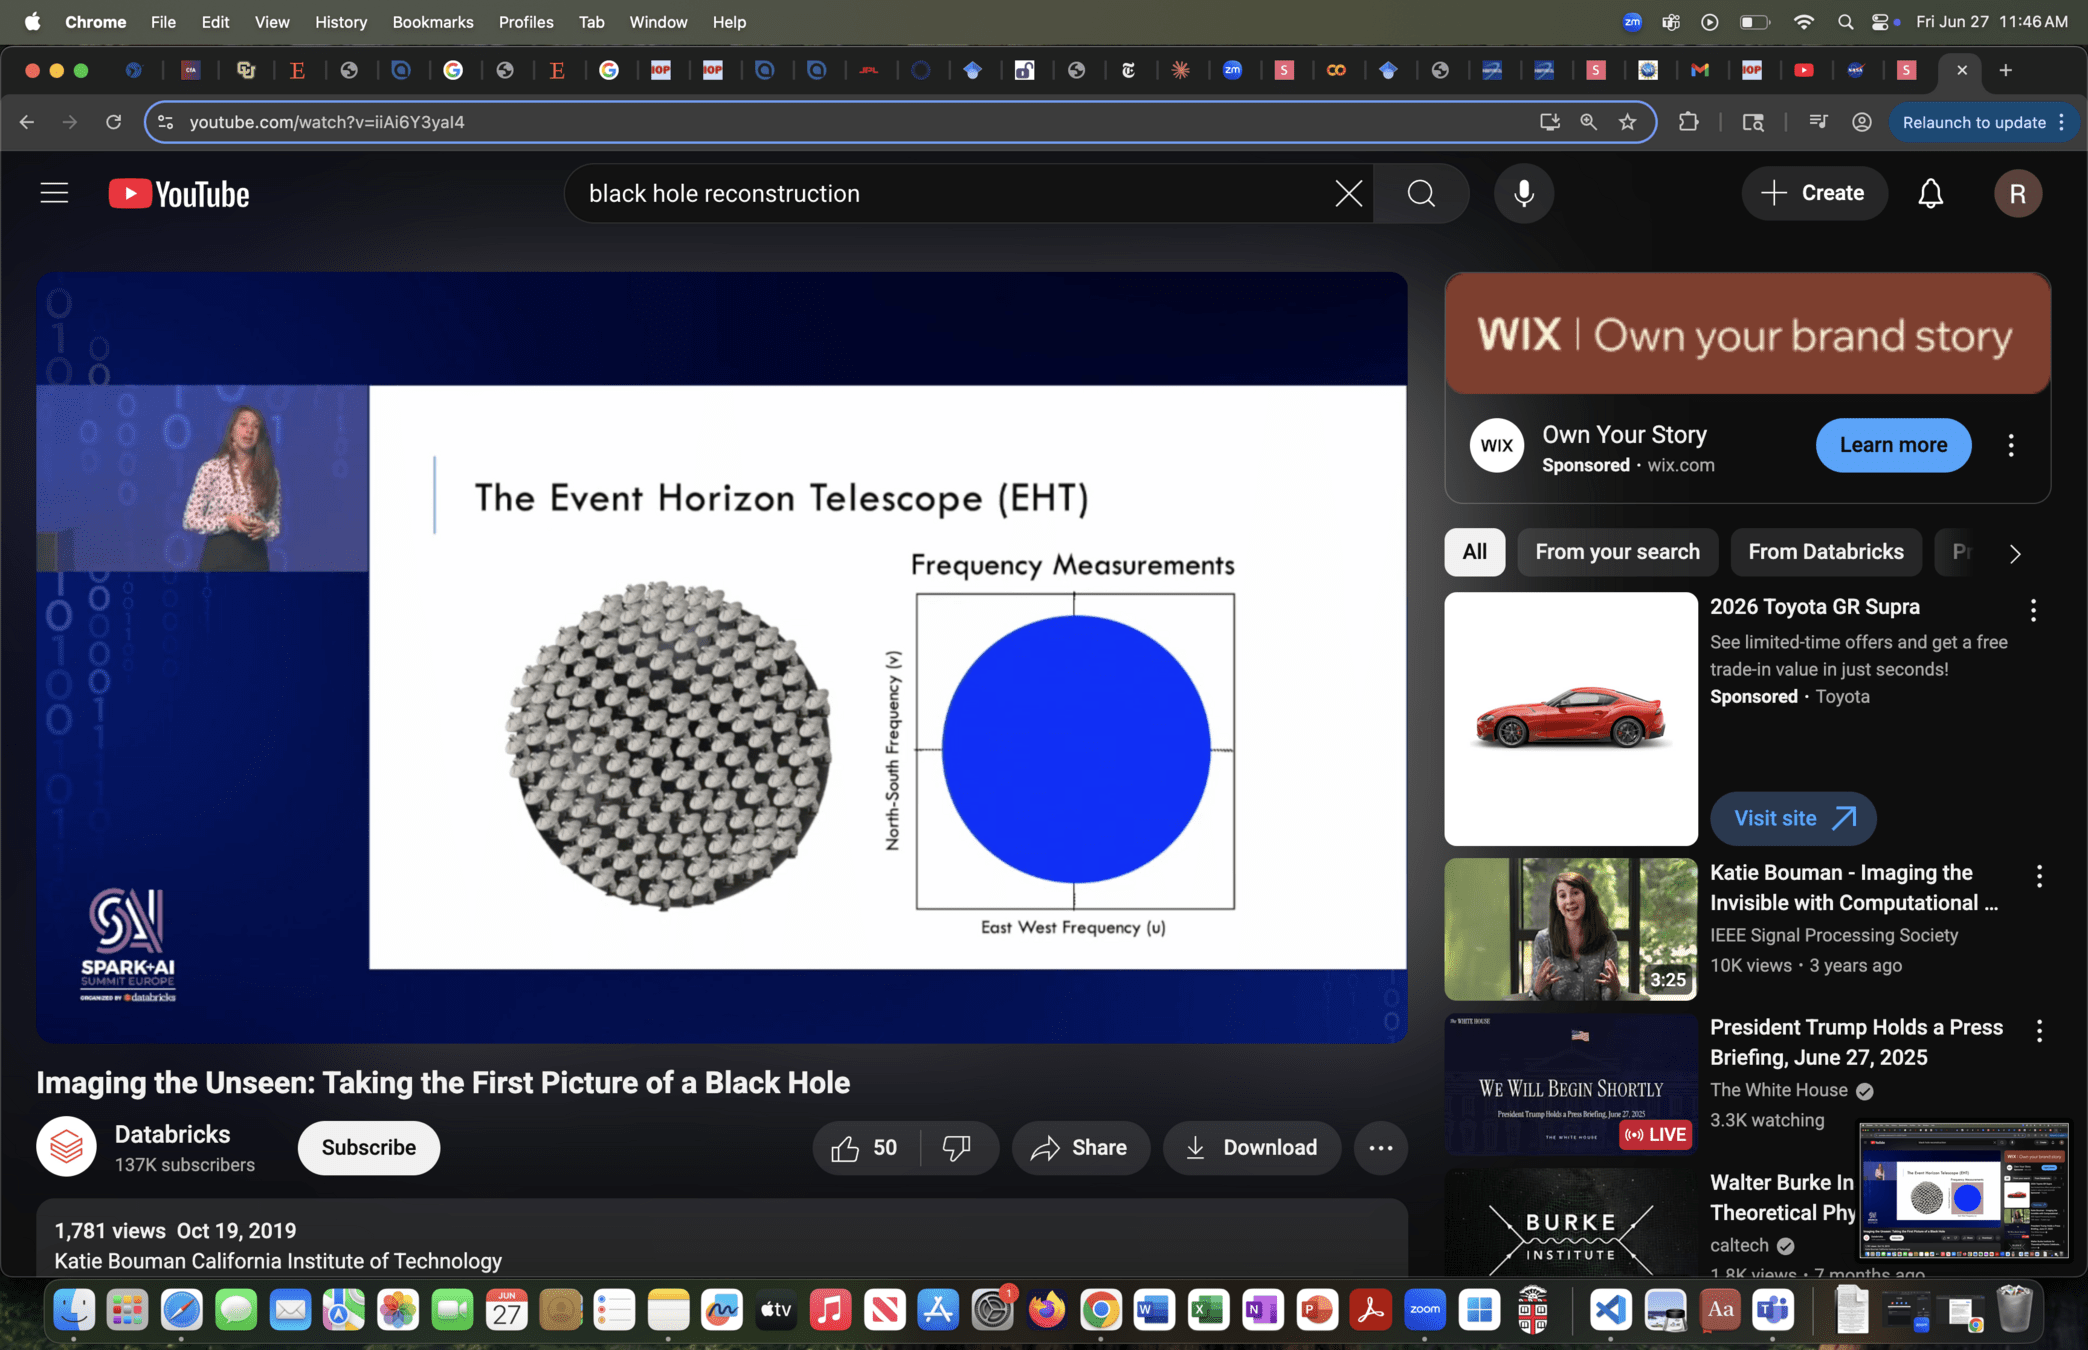The image size is (2088, 1350).
Task: Dislike the video with thumbs down
Action: 957,1148
